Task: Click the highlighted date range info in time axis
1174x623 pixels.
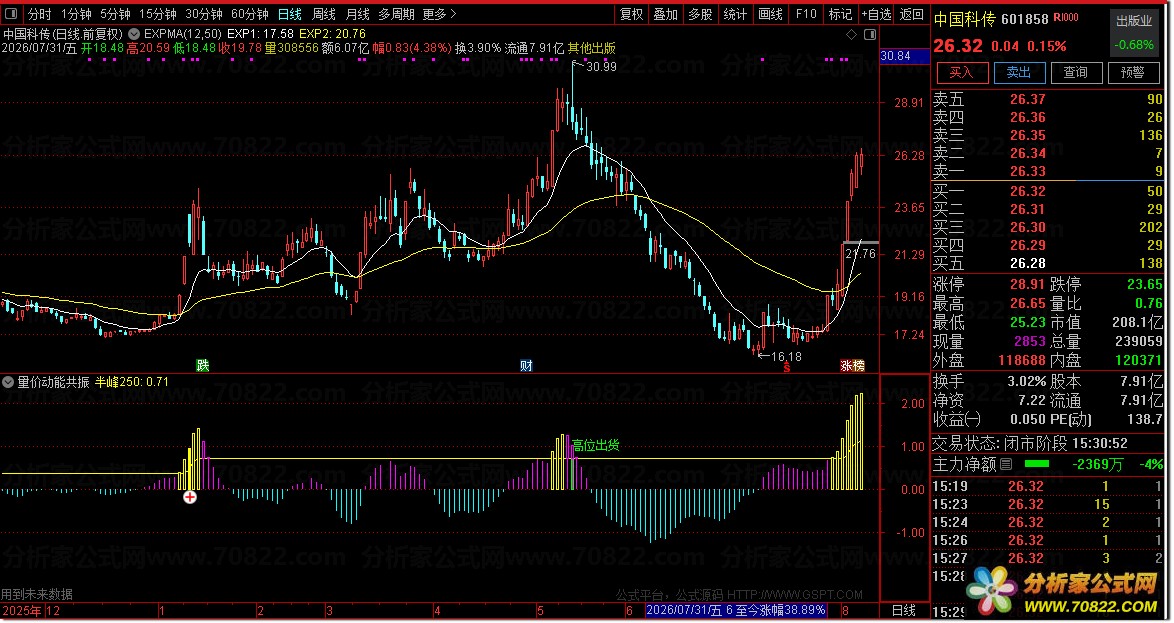Action: (x=736, y=610)
